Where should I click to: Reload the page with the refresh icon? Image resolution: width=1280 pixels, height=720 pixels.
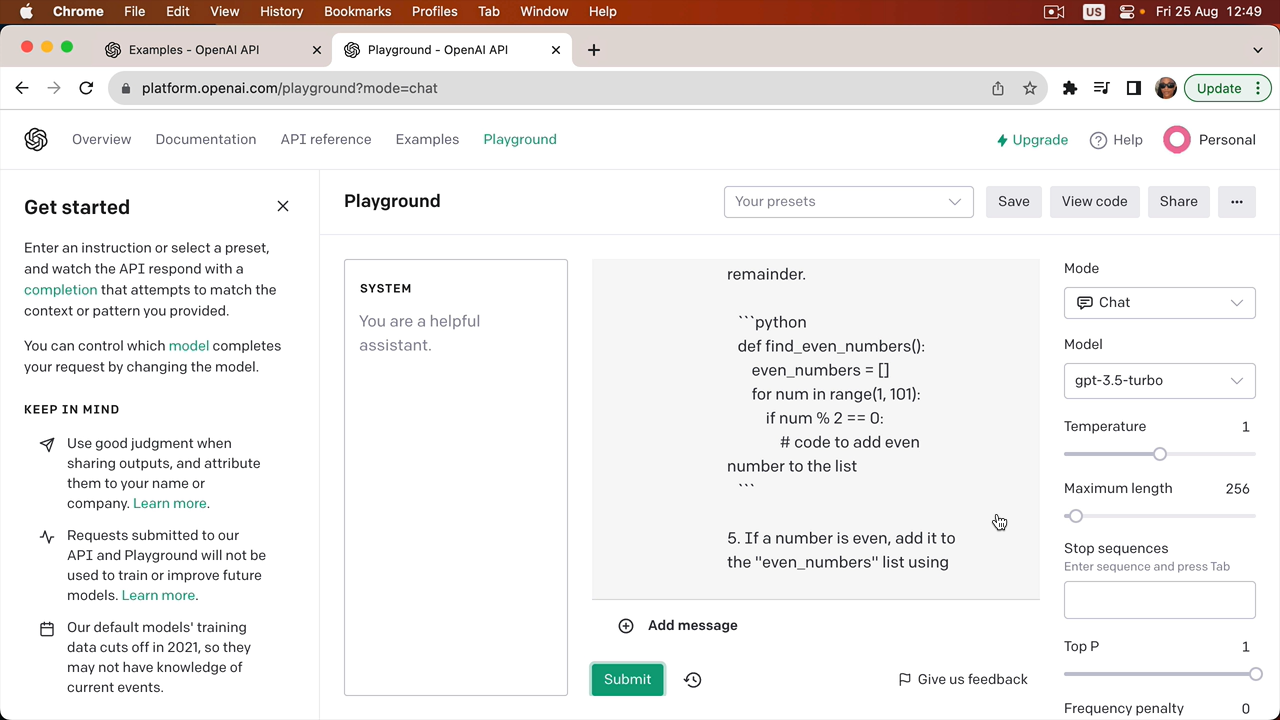coord(86,88)
